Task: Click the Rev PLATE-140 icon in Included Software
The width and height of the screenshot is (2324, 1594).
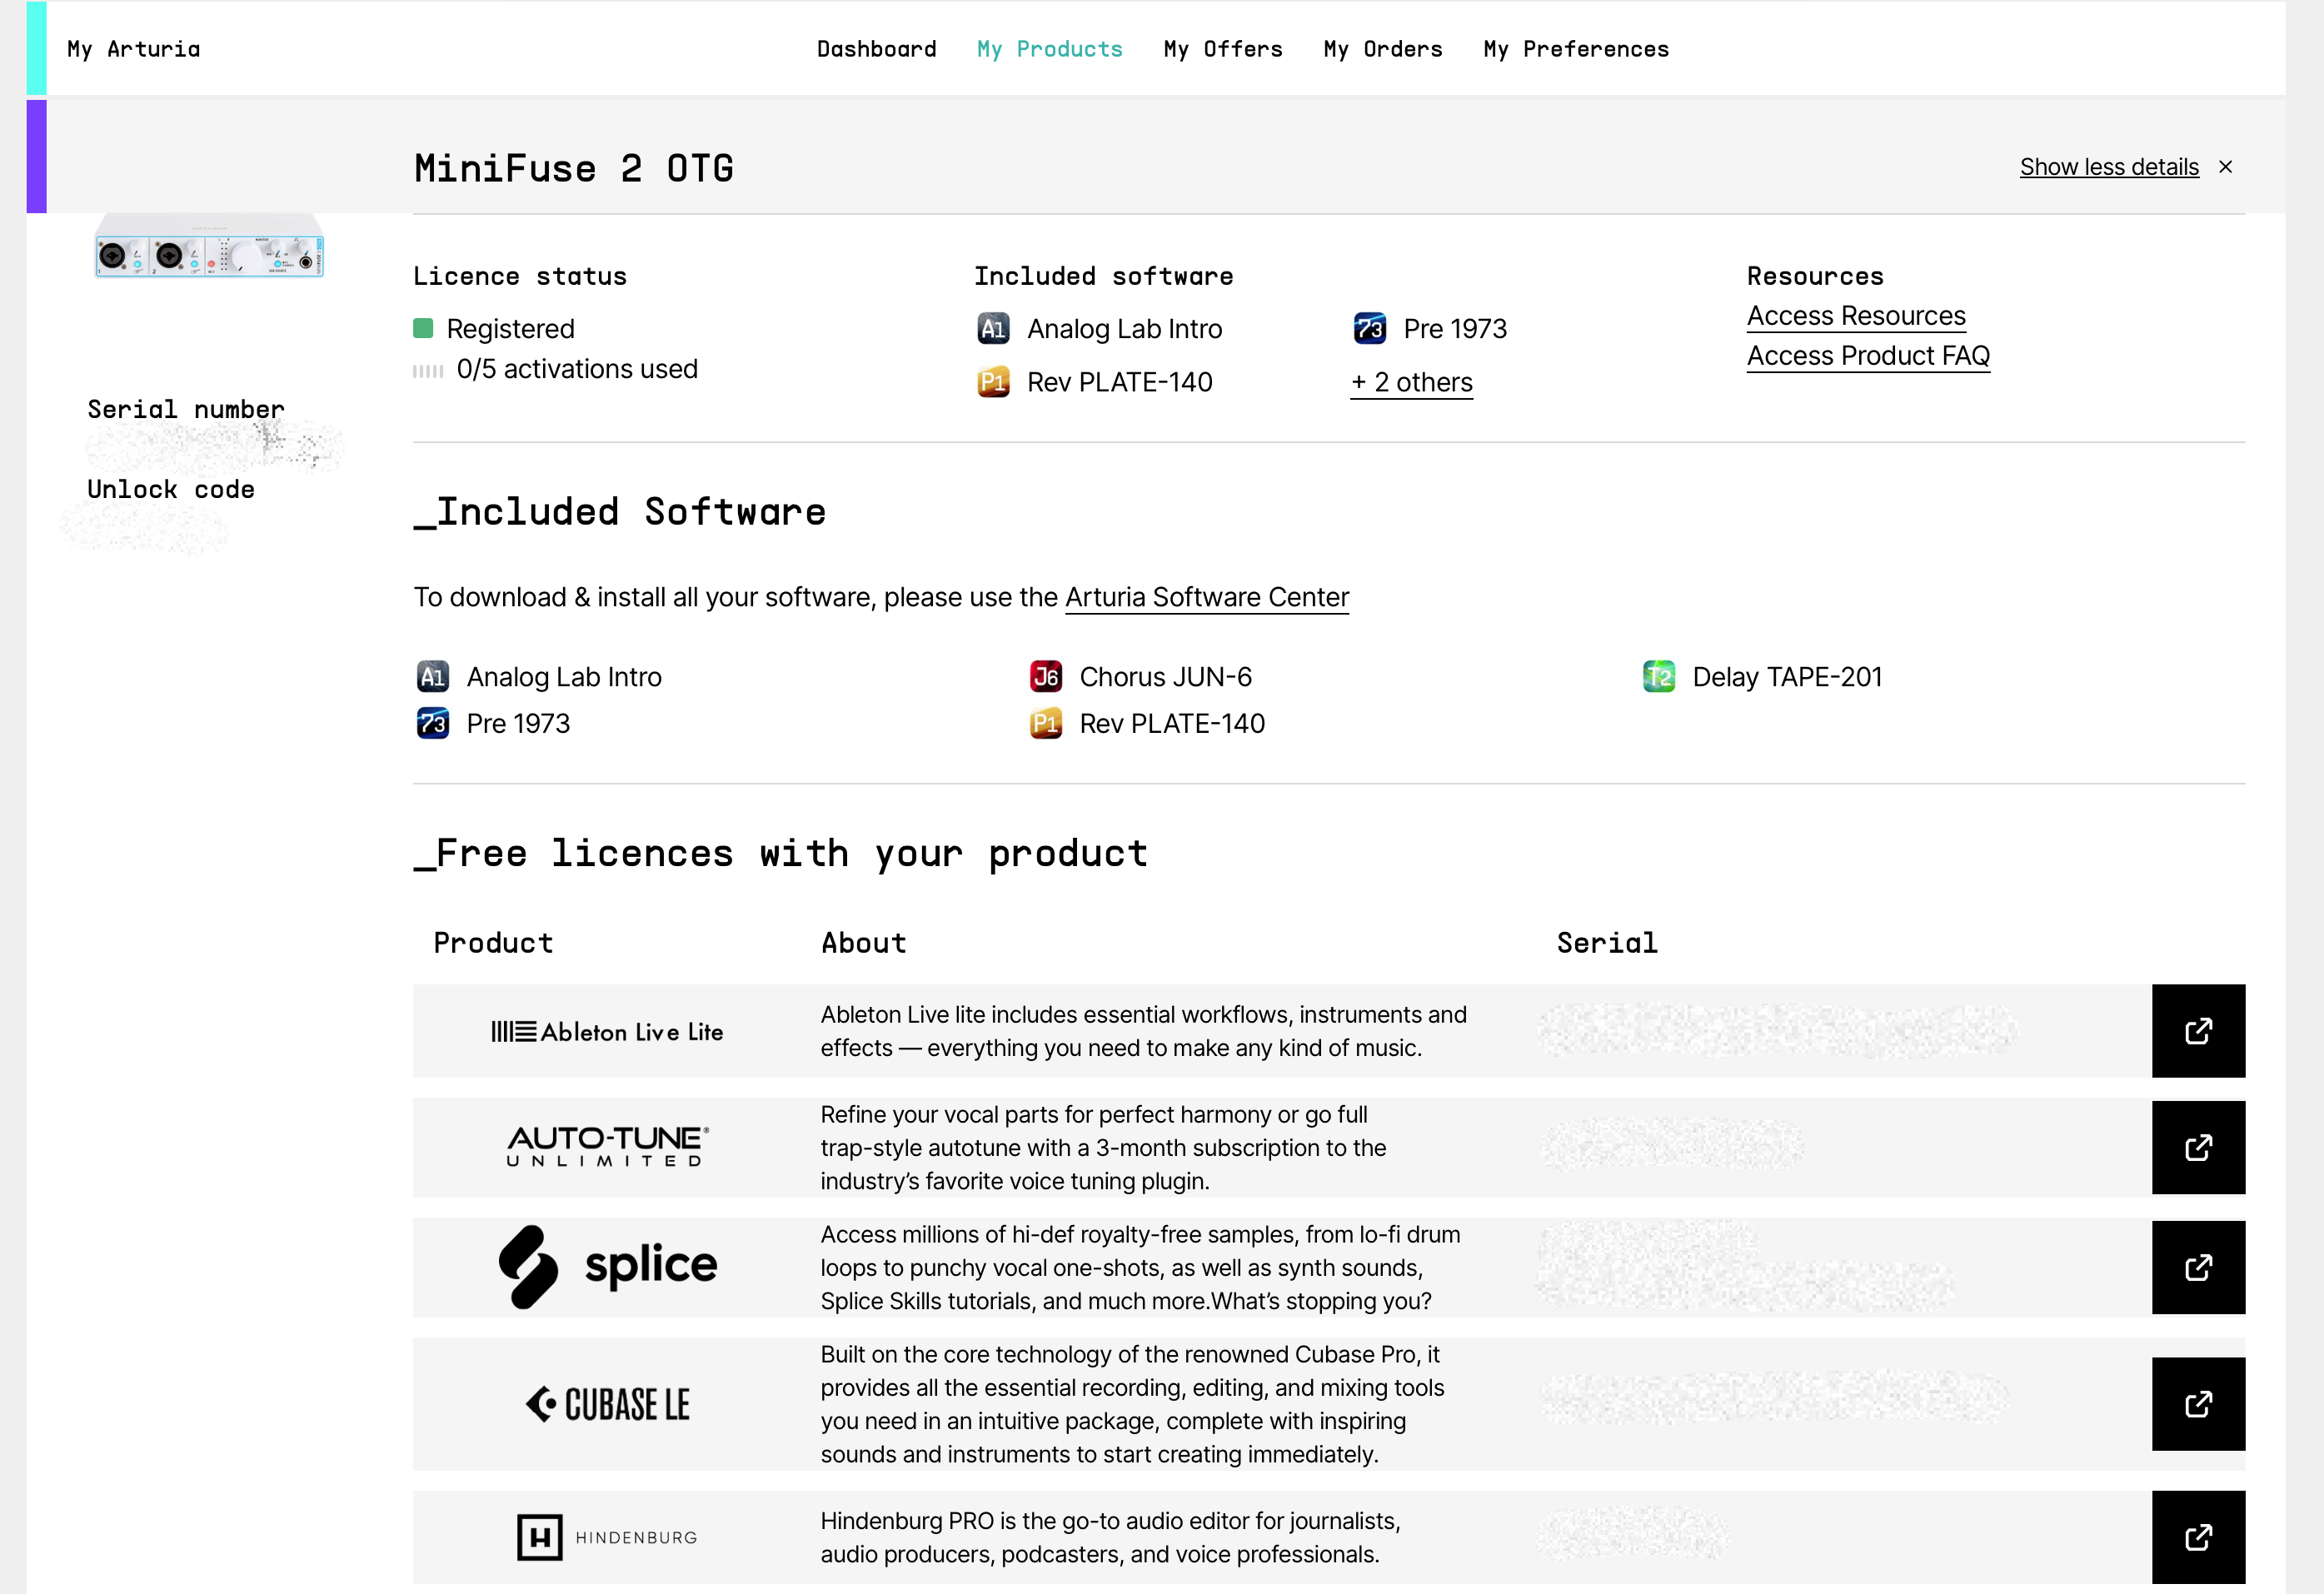Action: coord(1045,723)
